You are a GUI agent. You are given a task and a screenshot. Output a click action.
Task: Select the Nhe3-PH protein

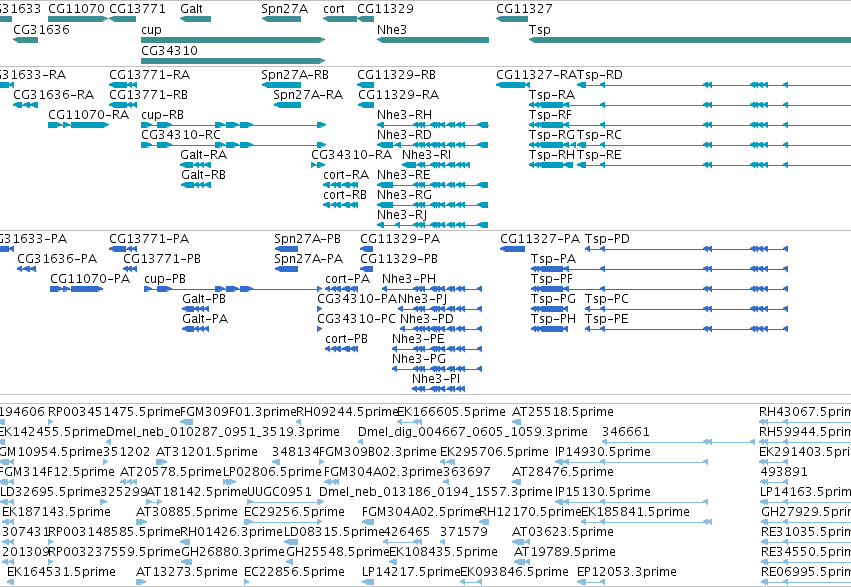pos(432,289)
